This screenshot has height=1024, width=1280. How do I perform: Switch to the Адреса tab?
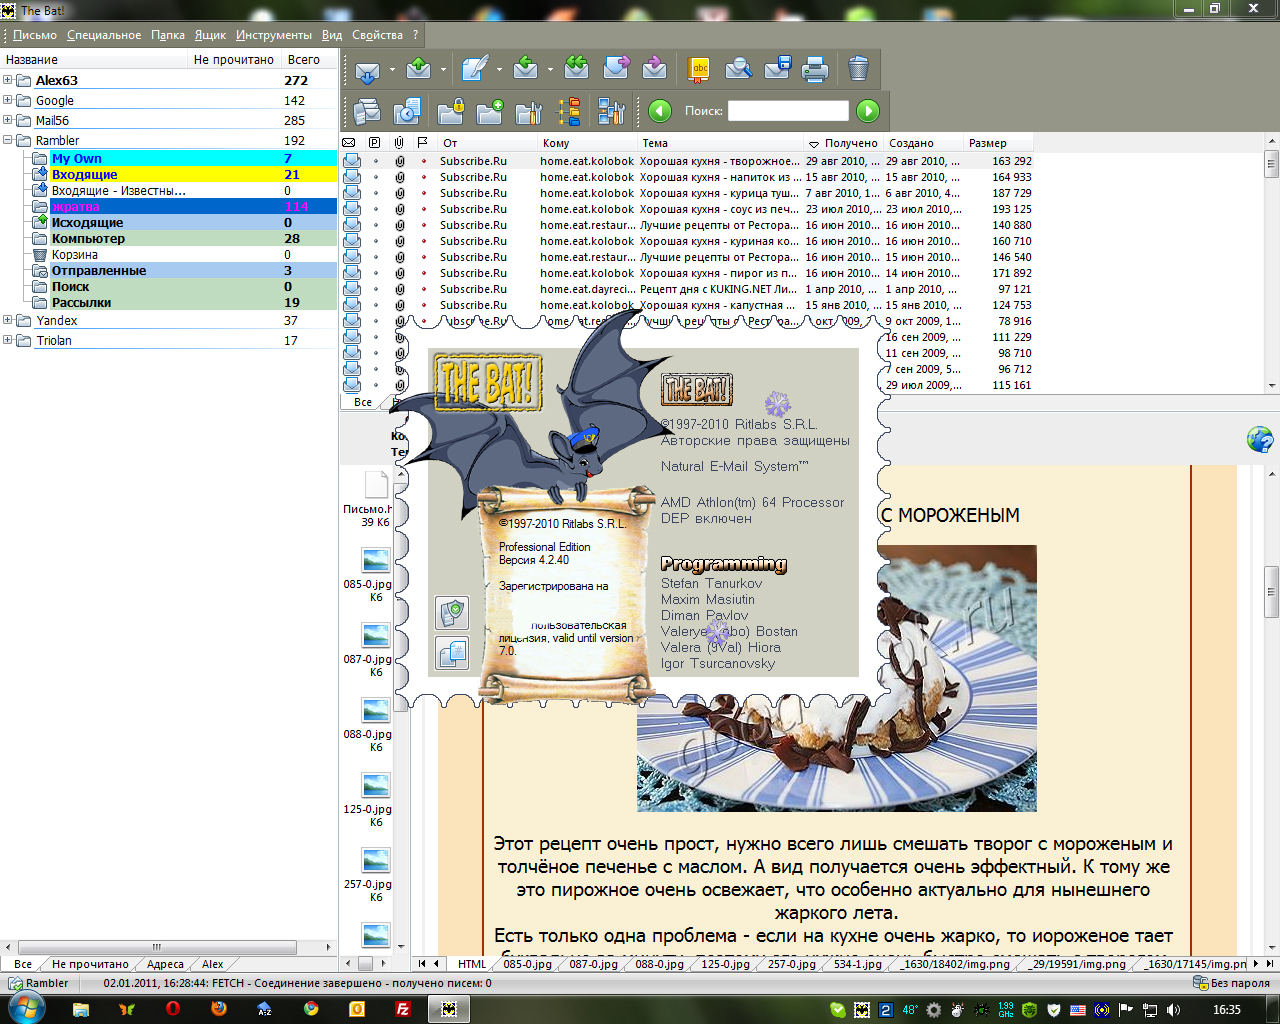[x=165, y=964]
